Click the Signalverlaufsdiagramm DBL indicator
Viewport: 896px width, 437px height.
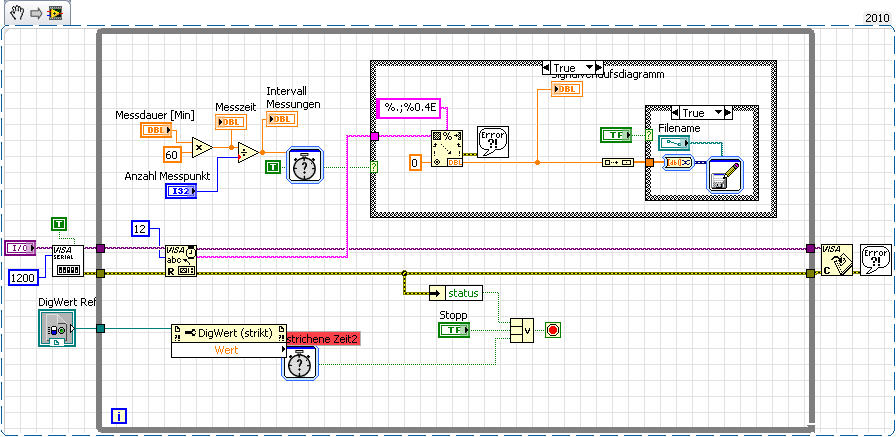(x=567, y=89)
